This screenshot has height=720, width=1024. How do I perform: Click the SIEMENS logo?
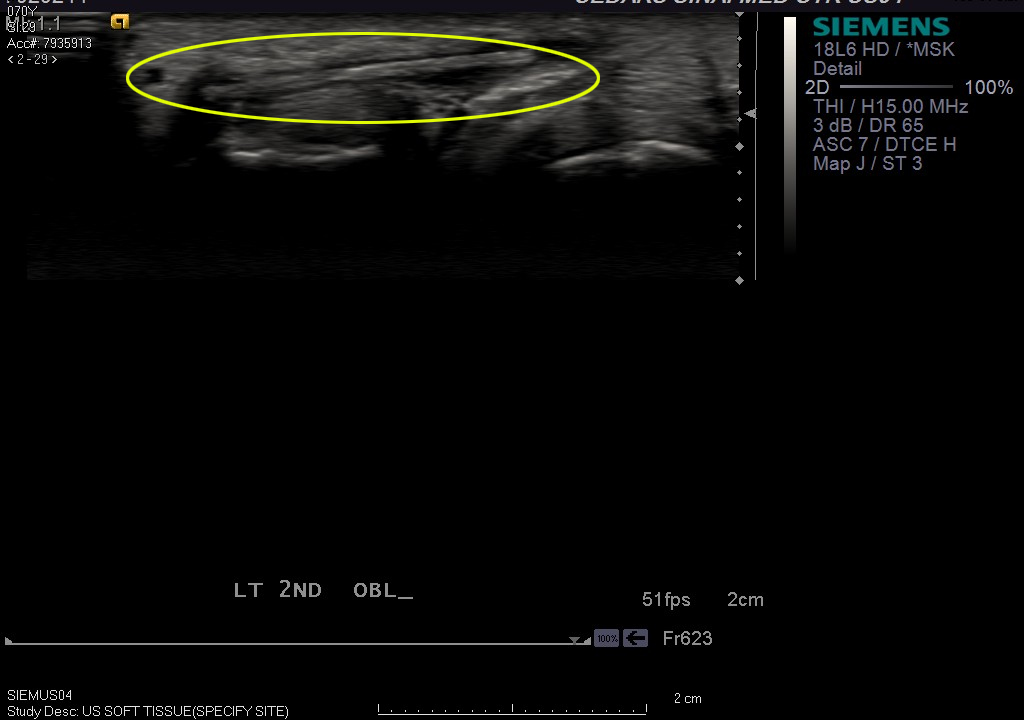pyautogui.click(x=881, y=26)
